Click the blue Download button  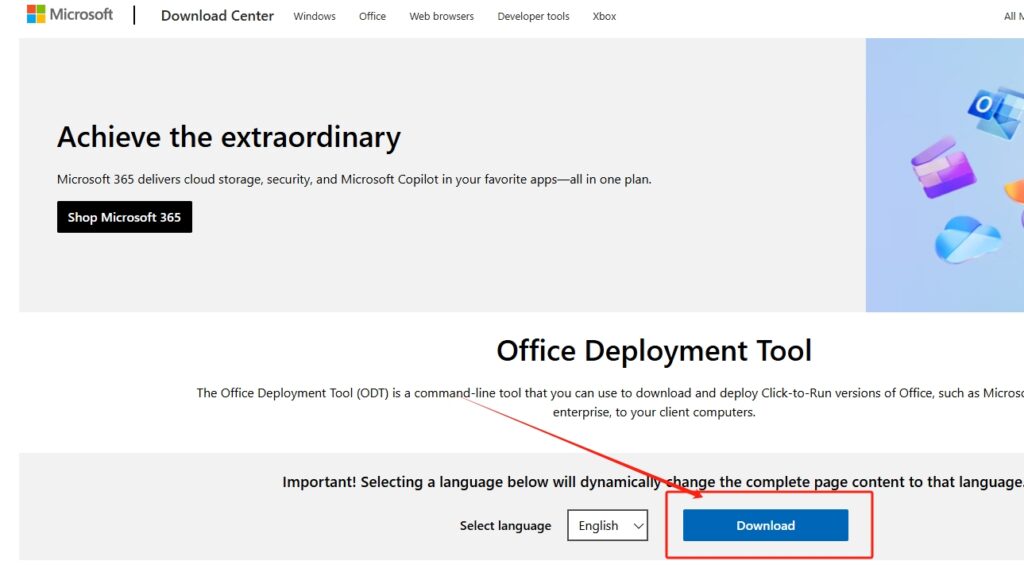coord(765,526)
